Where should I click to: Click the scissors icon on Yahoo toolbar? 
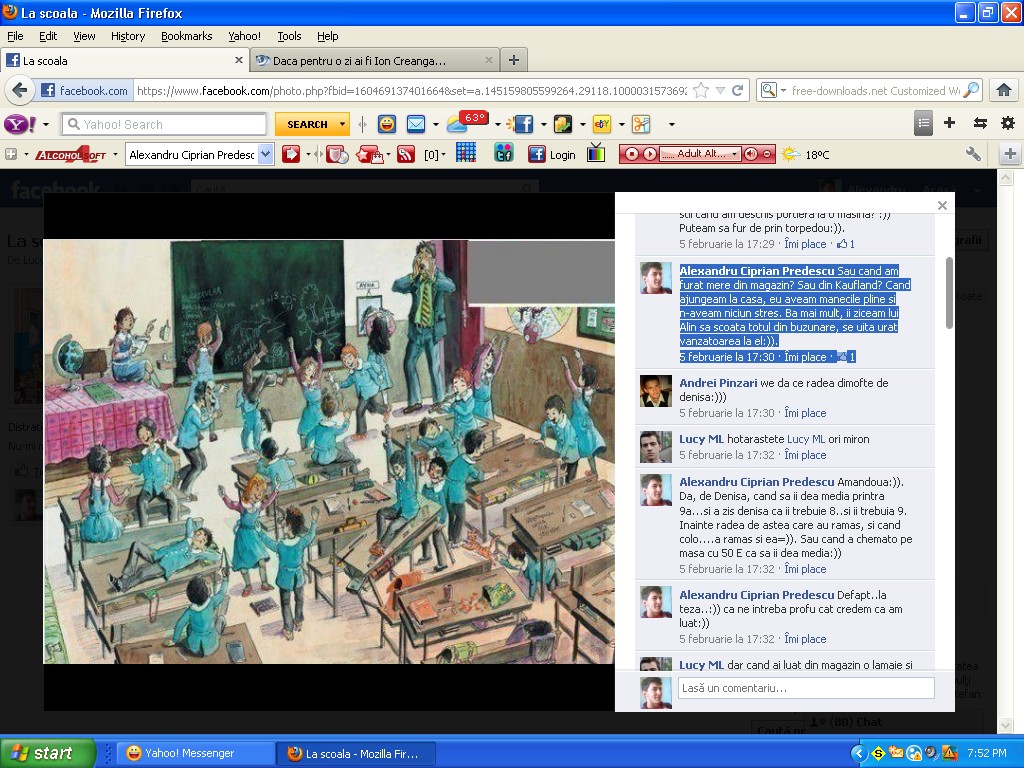click(x=641, y=124)
